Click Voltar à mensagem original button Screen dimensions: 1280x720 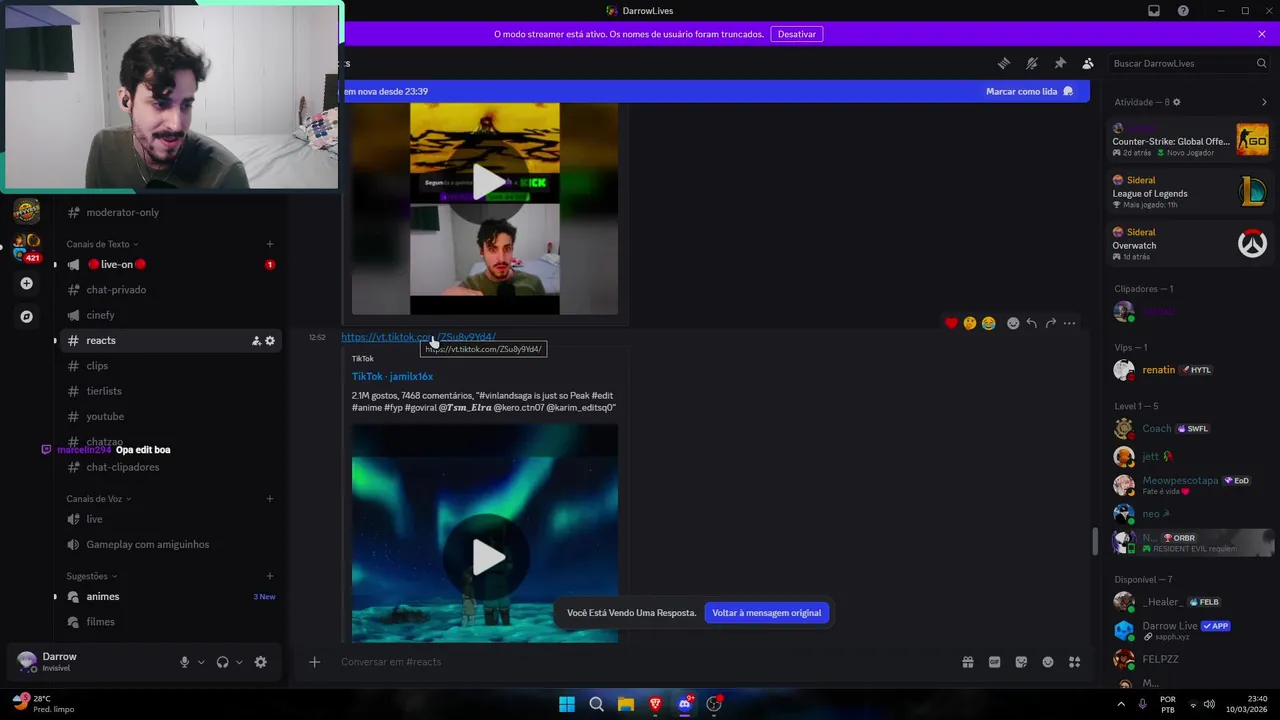point(767,613)
